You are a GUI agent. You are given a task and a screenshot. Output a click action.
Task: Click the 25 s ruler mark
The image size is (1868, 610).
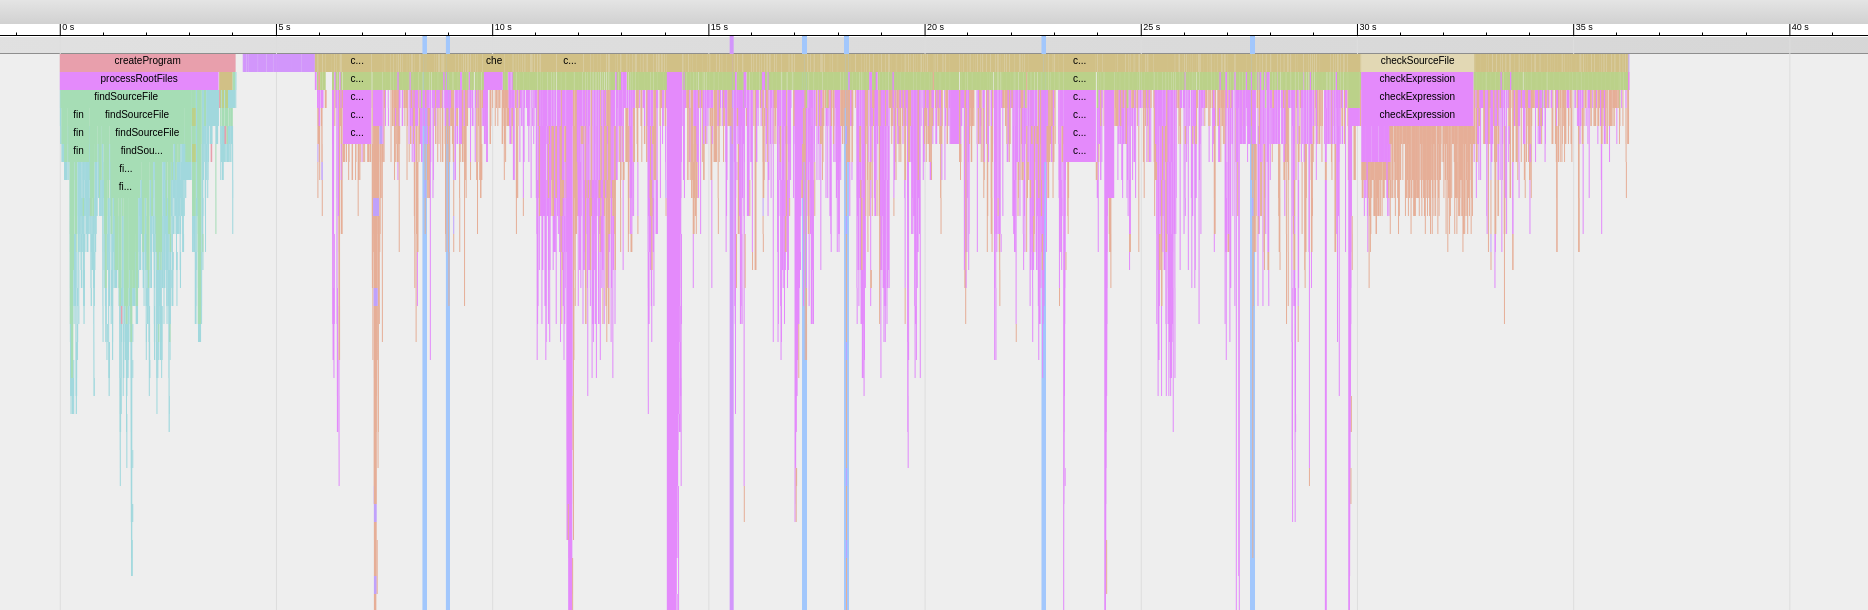[1151, 28]
